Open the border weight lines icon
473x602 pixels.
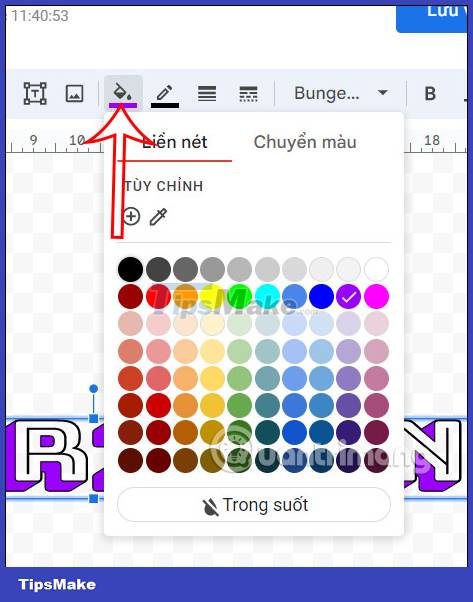click(207, 94)
